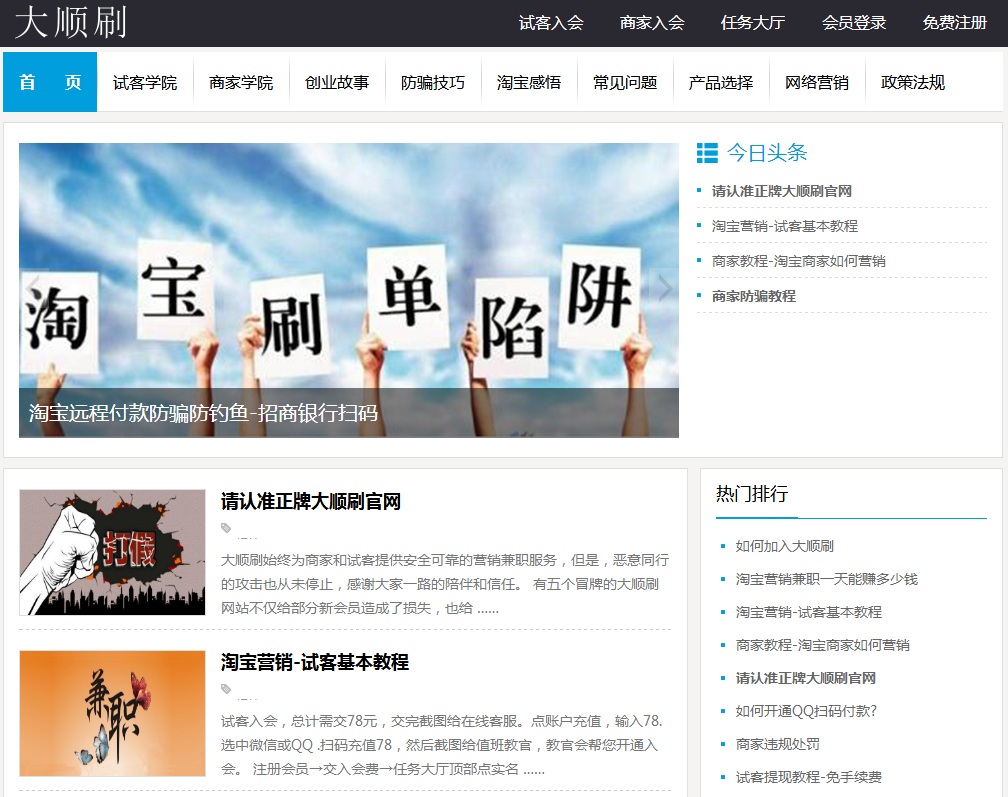
Task: Enter the 任务大厅 page
Action: (749, 23)
